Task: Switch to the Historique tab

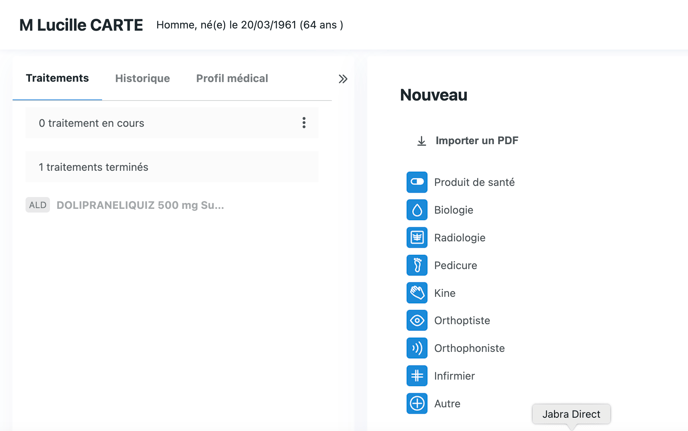Action: pos(142,78)
